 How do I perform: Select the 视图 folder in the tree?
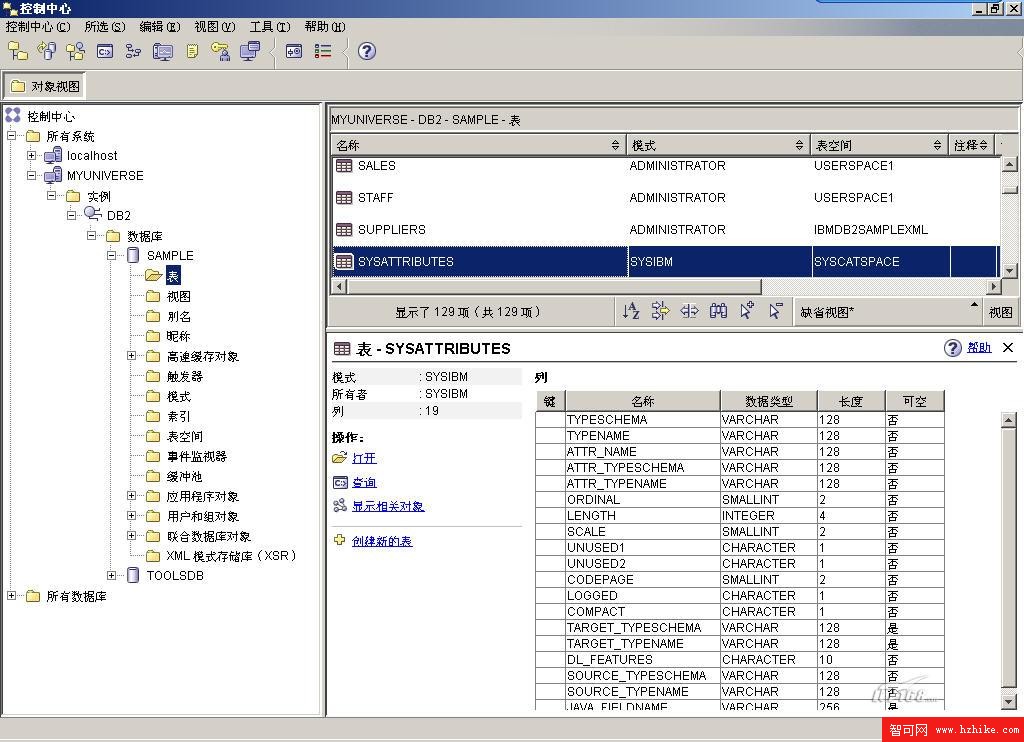(x=178, y=296)
